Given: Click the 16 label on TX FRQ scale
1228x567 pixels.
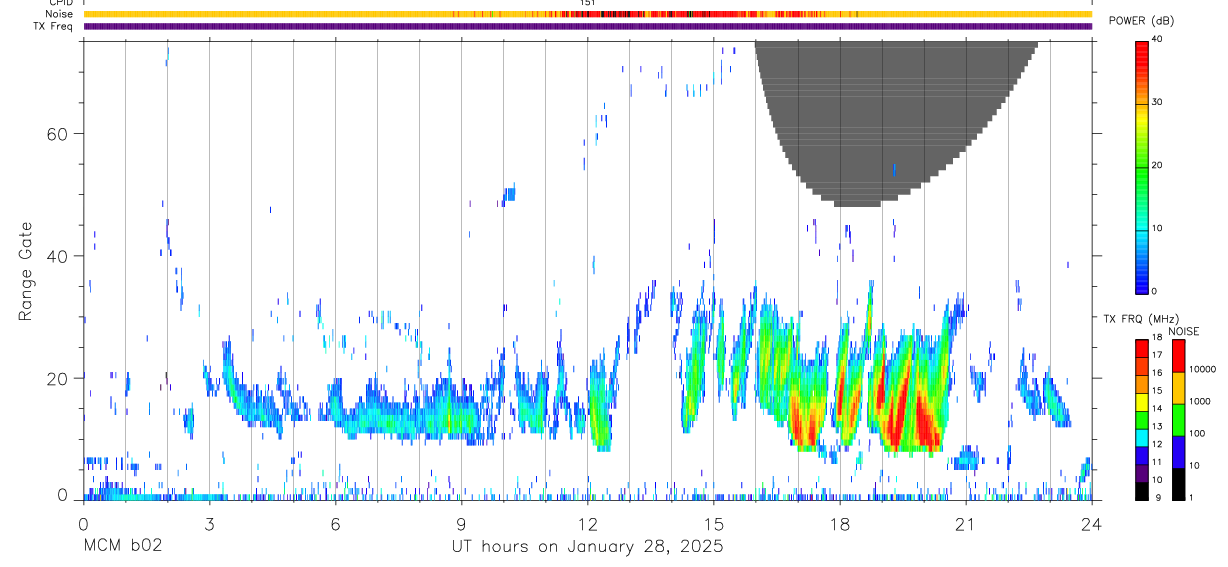Looking at the screenshot, I should tap(1157, 372).
